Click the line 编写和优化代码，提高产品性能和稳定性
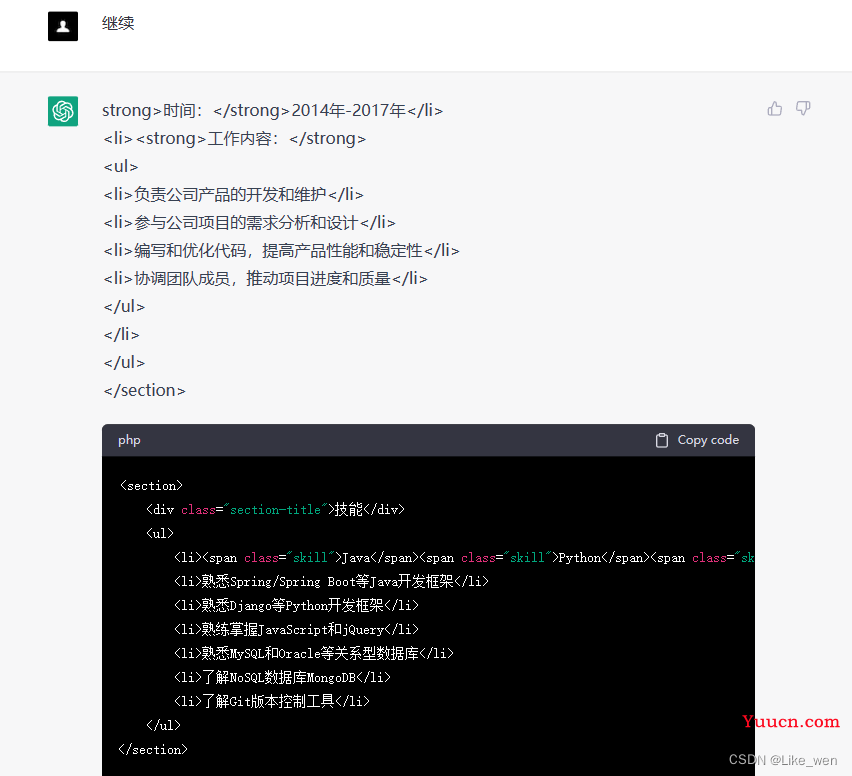The image size is (852, 776). (x=281, y=251)
